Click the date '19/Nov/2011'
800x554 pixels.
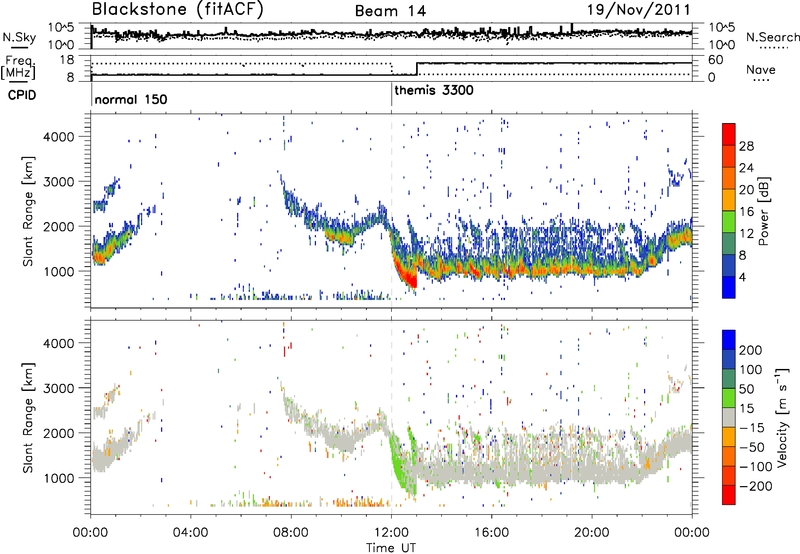(639, 10)
